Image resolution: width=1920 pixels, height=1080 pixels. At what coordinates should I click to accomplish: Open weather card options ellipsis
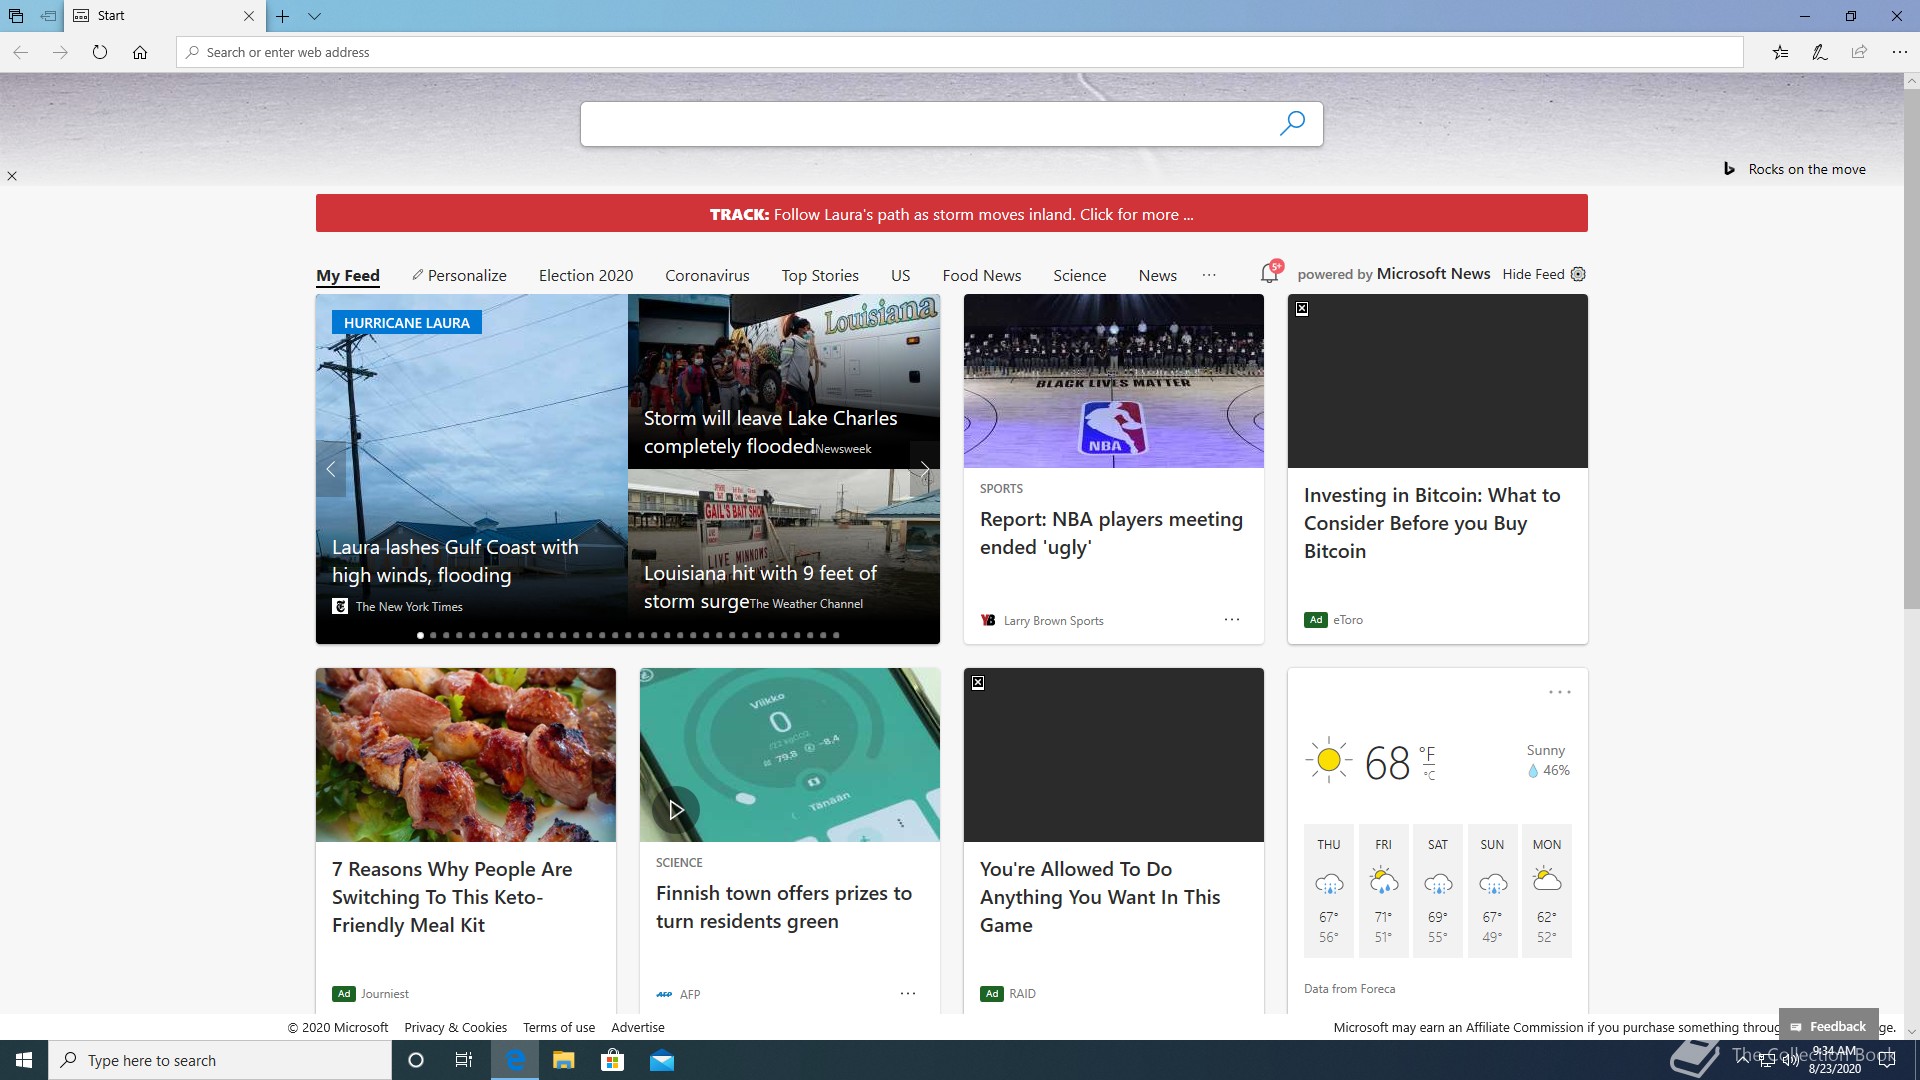(x=1560, y=692)
